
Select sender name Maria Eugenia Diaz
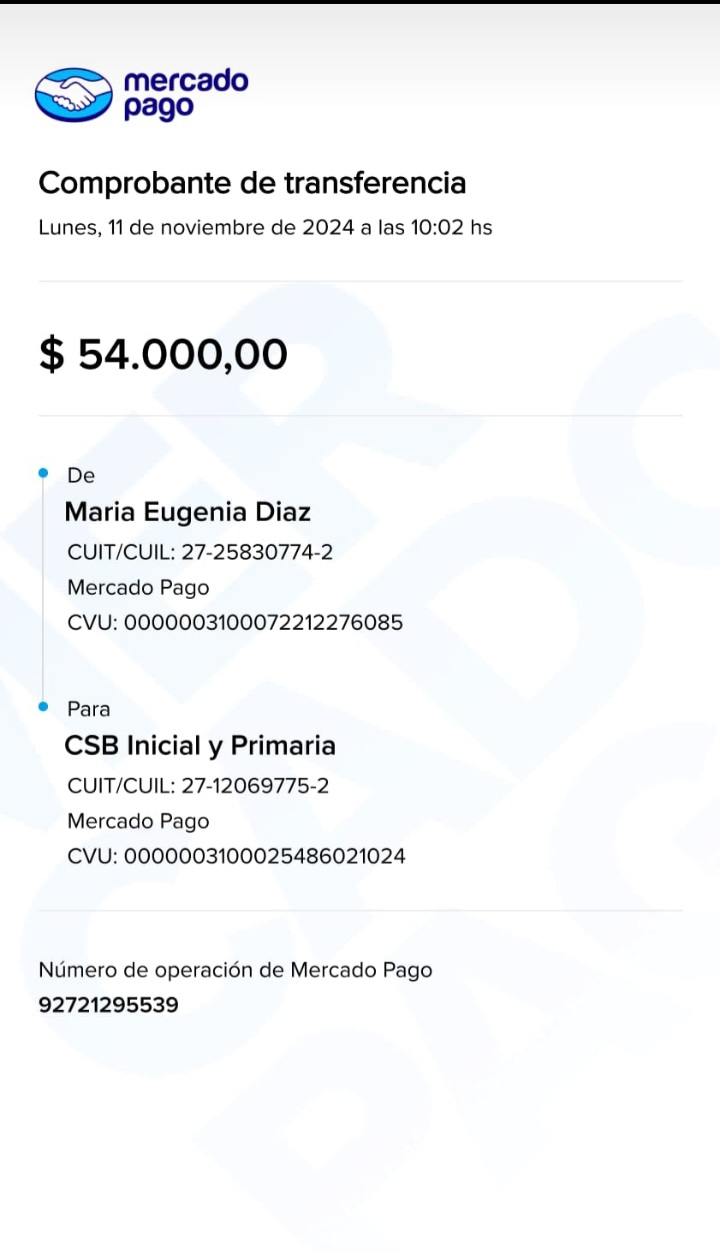(188, 512)
